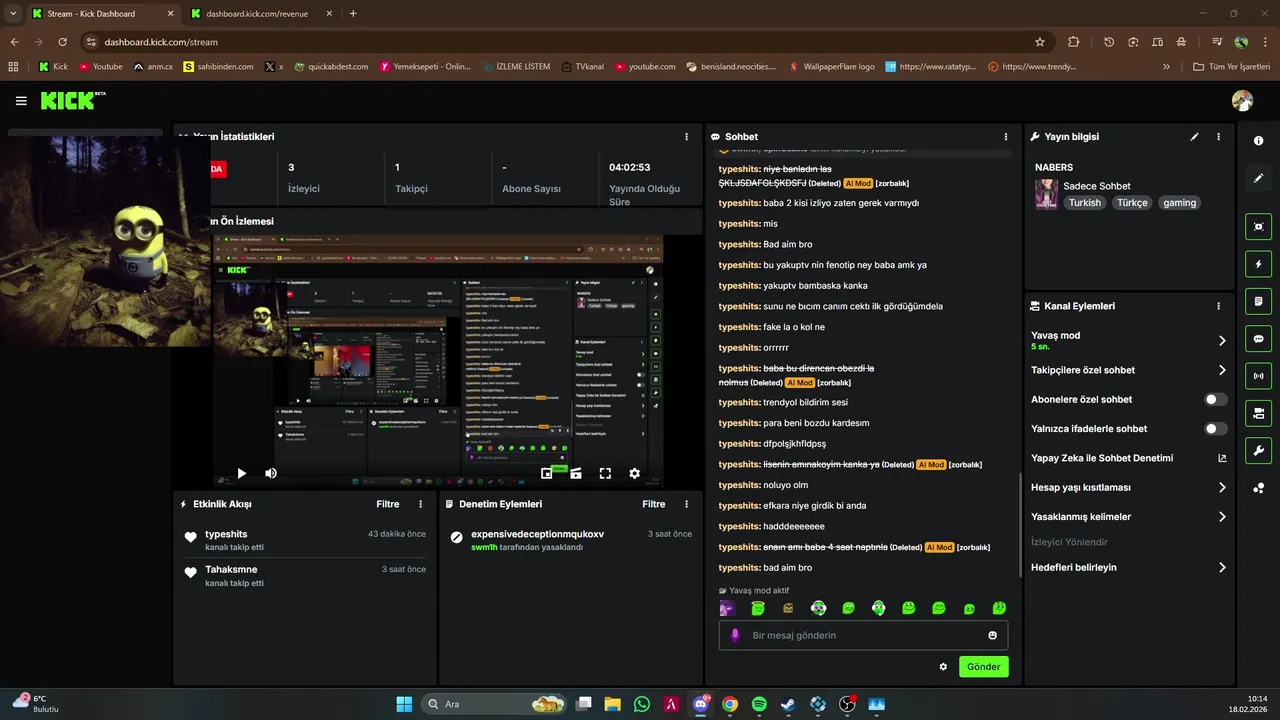Open Filtre in Etkinlik Akışı panel
Screen dimensions: 1280x720
click(x=387, y=504)
